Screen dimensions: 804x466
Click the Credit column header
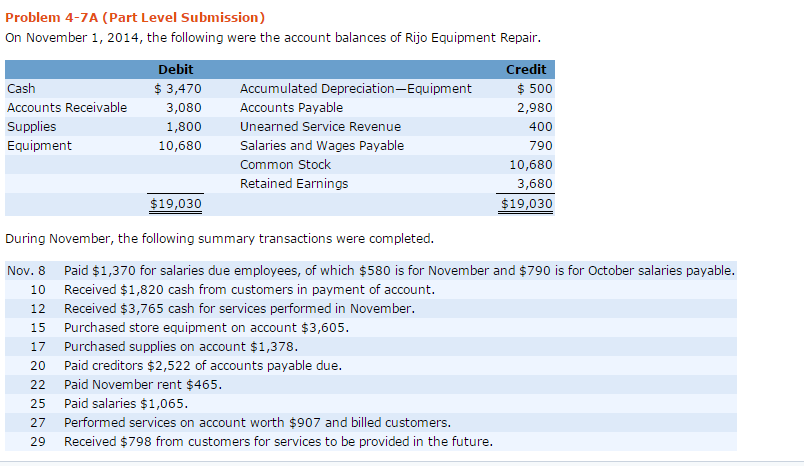coord(526,69)
